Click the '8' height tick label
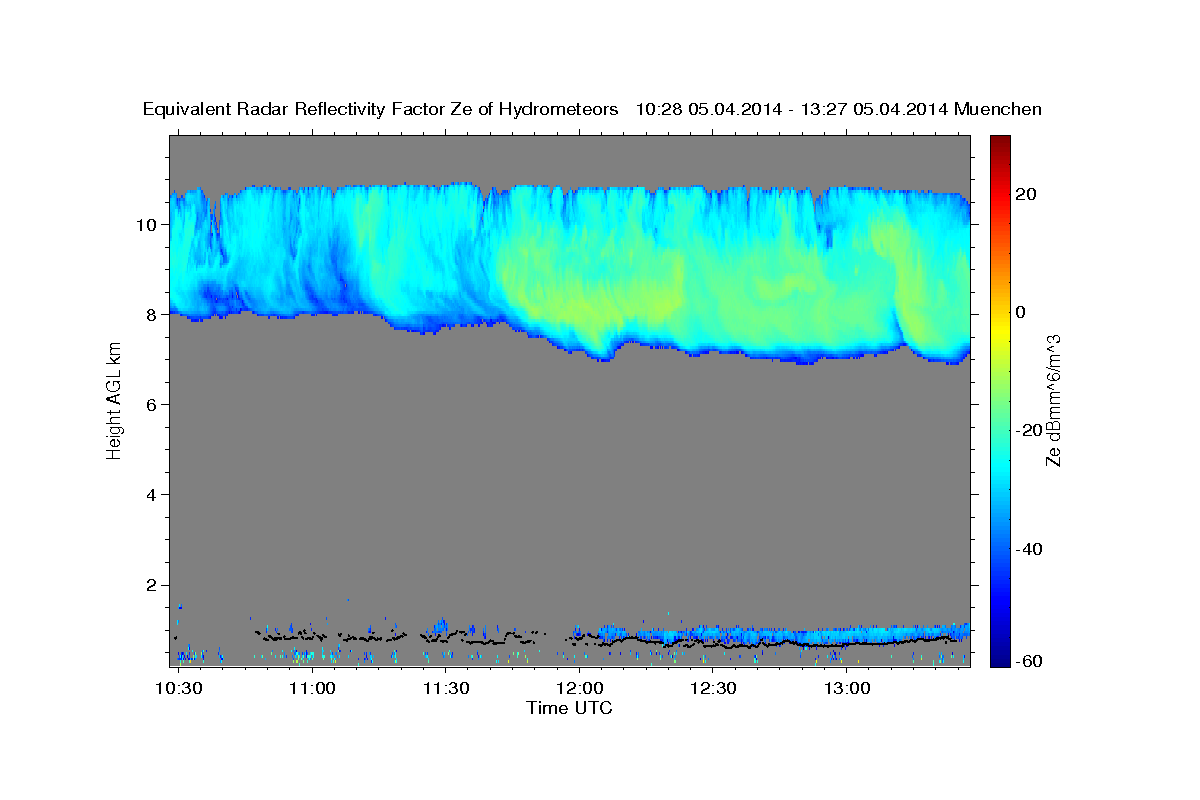This screenshot has height=800, width=1200. pyautogui.click(x=154, y=314)
